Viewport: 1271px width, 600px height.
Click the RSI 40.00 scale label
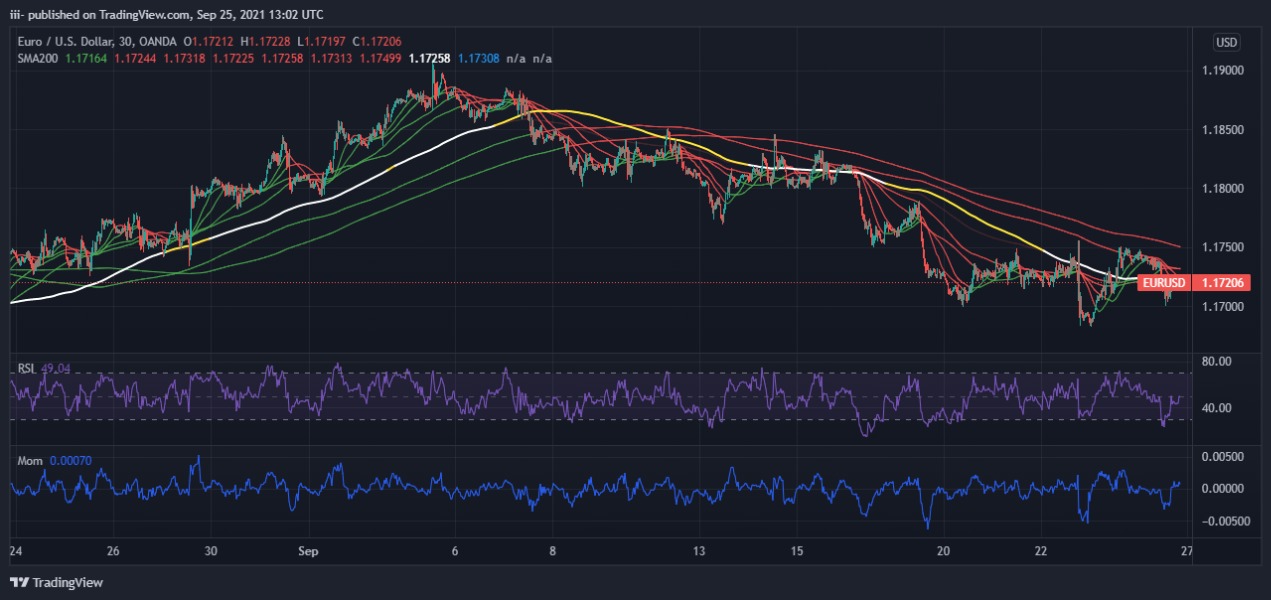click(x=1215, y=408)
